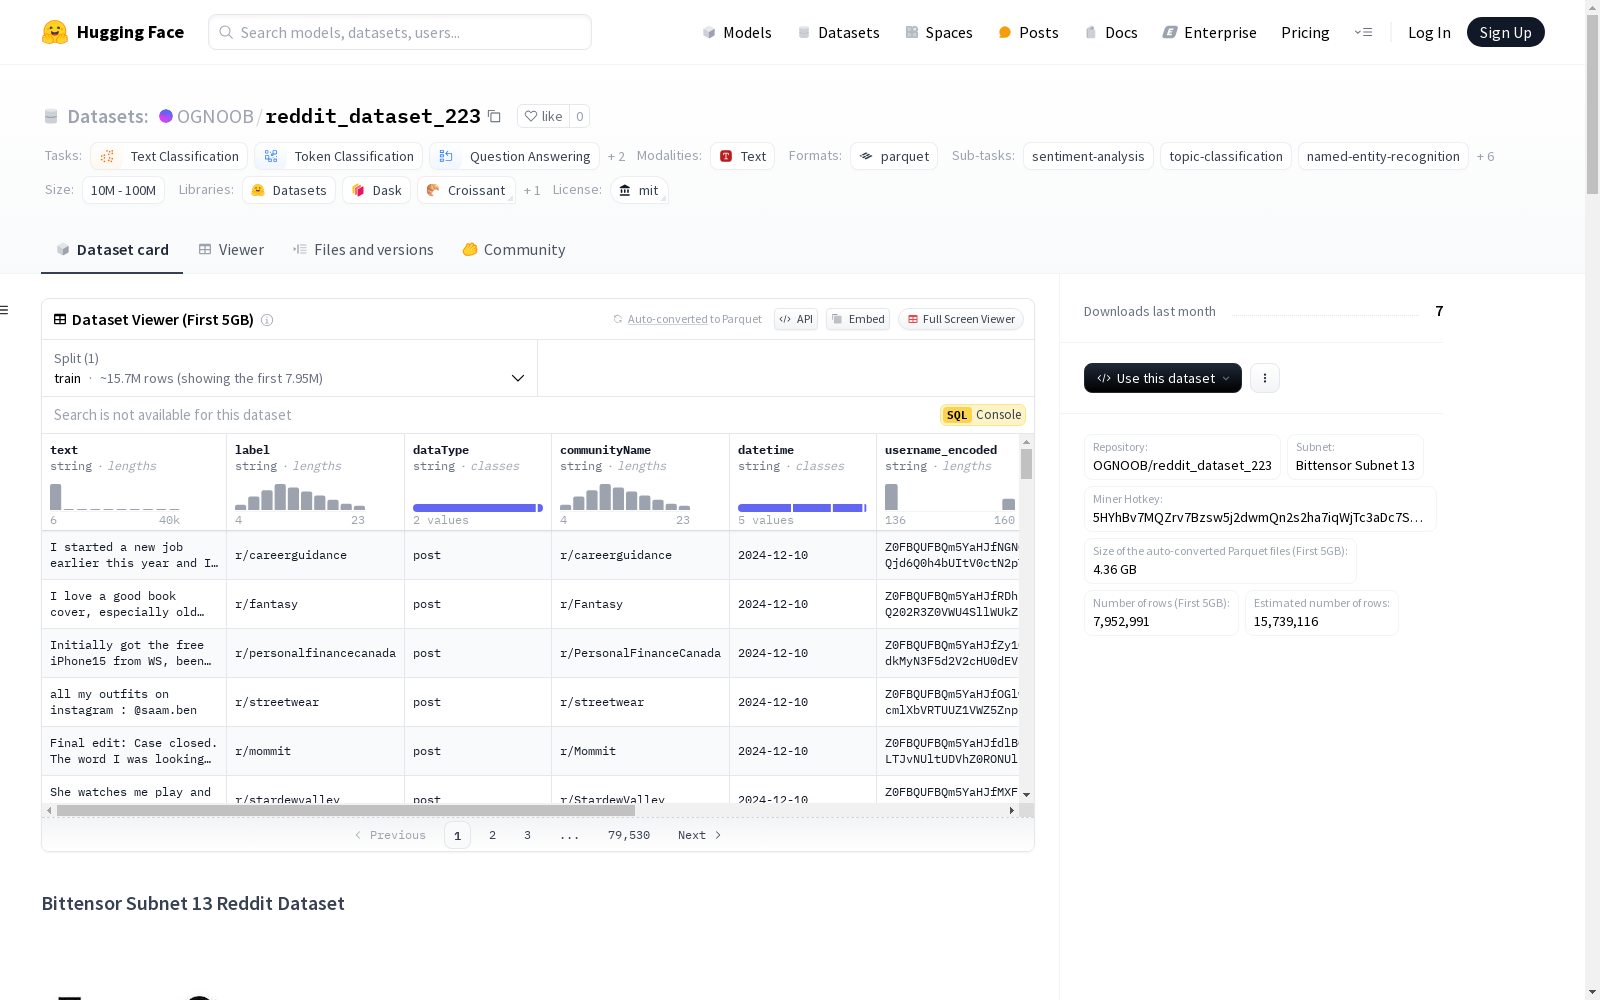The image size is (1600, 1000).
Task: Jump to page 79,530
Action: pyautogui.click(x=629, y=835)
